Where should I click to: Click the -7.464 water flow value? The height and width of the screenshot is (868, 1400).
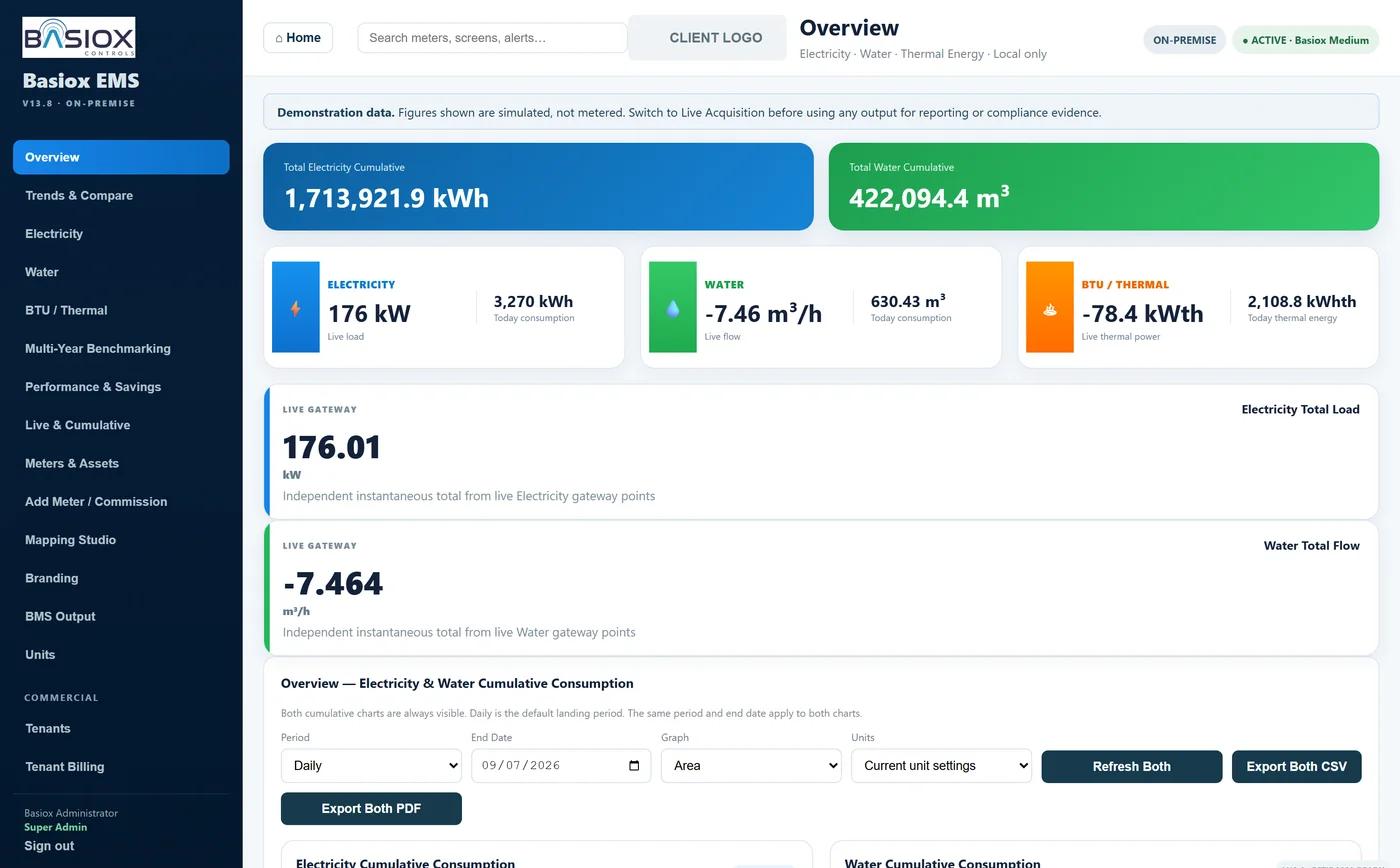(333, 583)
